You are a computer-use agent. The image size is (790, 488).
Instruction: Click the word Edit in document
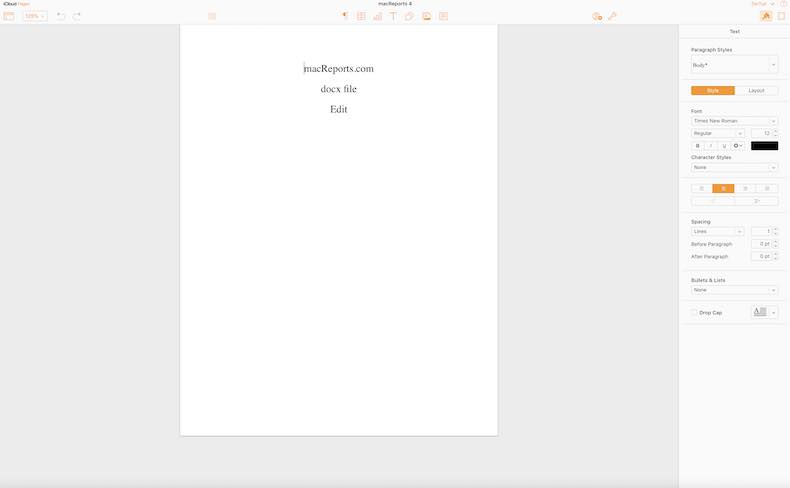[339, 109]
